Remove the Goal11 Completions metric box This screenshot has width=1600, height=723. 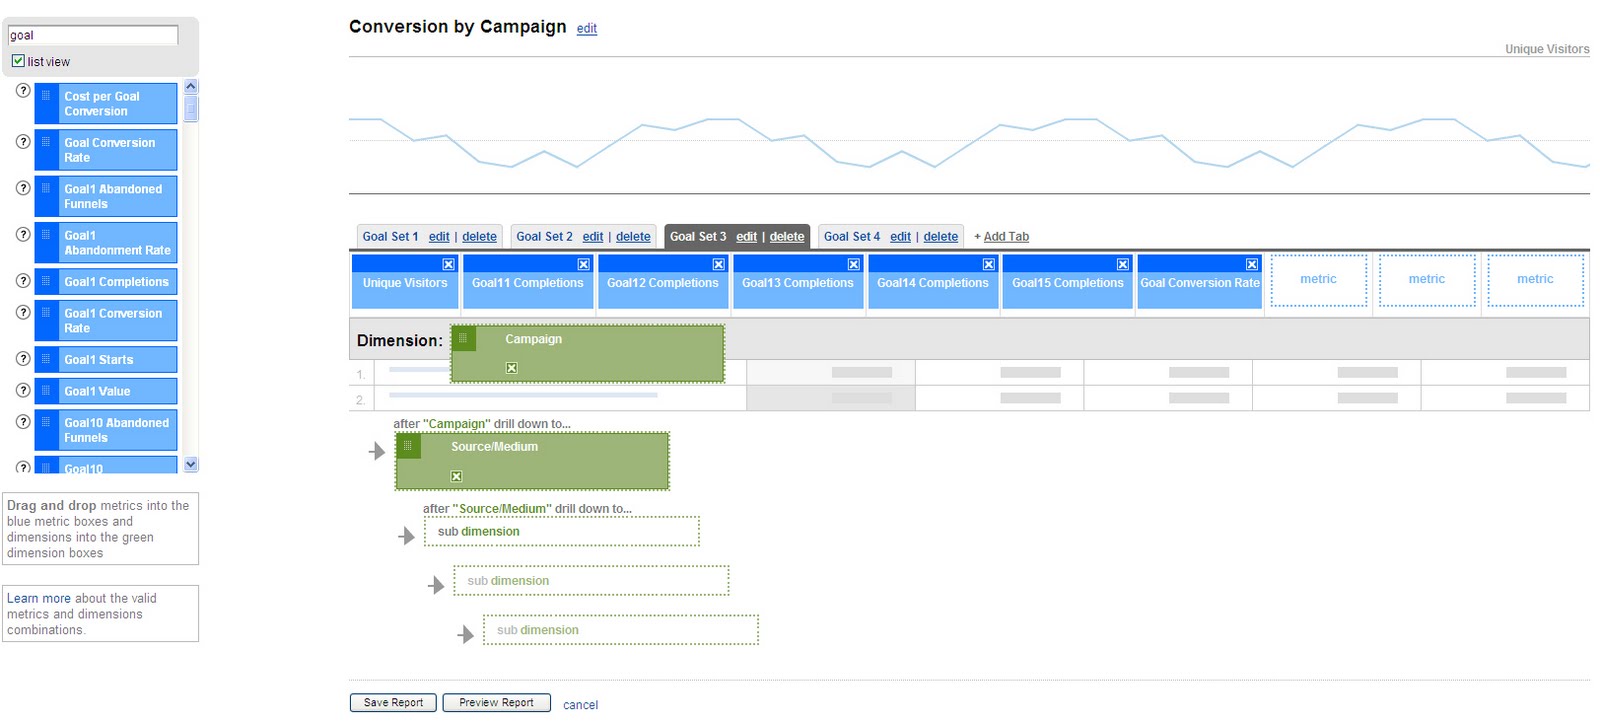click(x=583, y=264)
